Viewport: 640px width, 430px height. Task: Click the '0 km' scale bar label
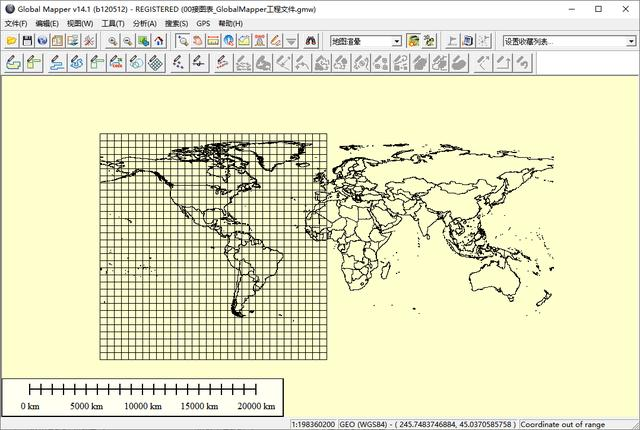tap(30, 406)
